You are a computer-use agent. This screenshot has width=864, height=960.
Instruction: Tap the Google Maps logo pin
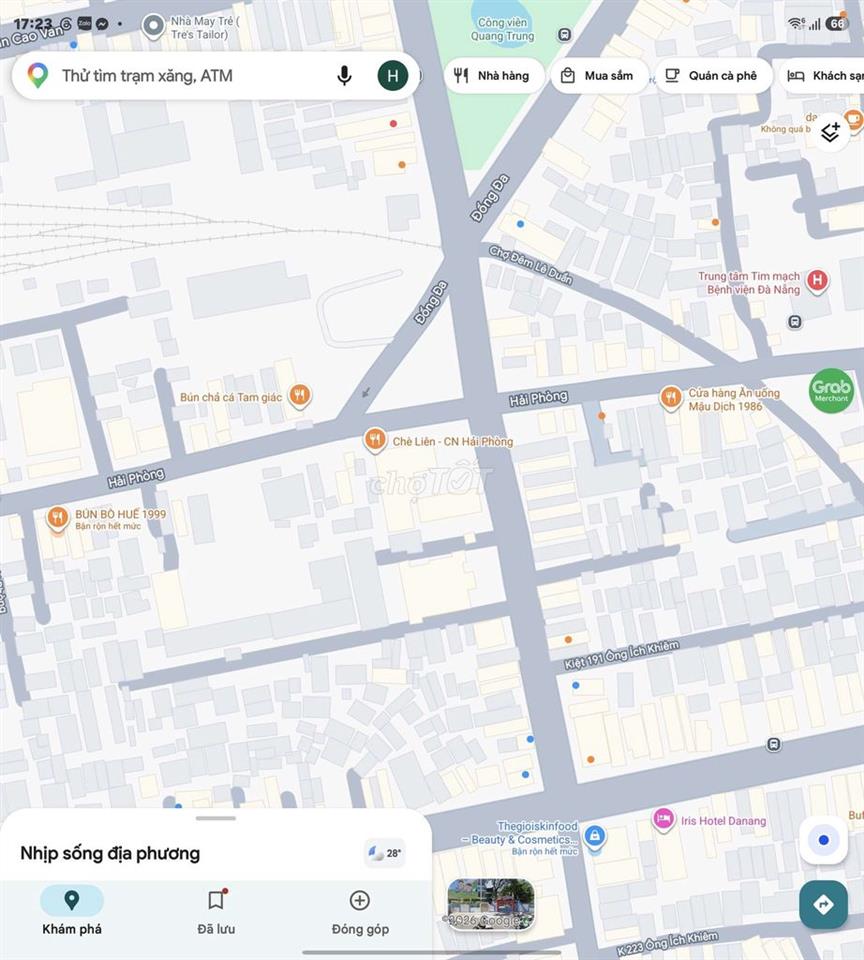tap(38, 75)
